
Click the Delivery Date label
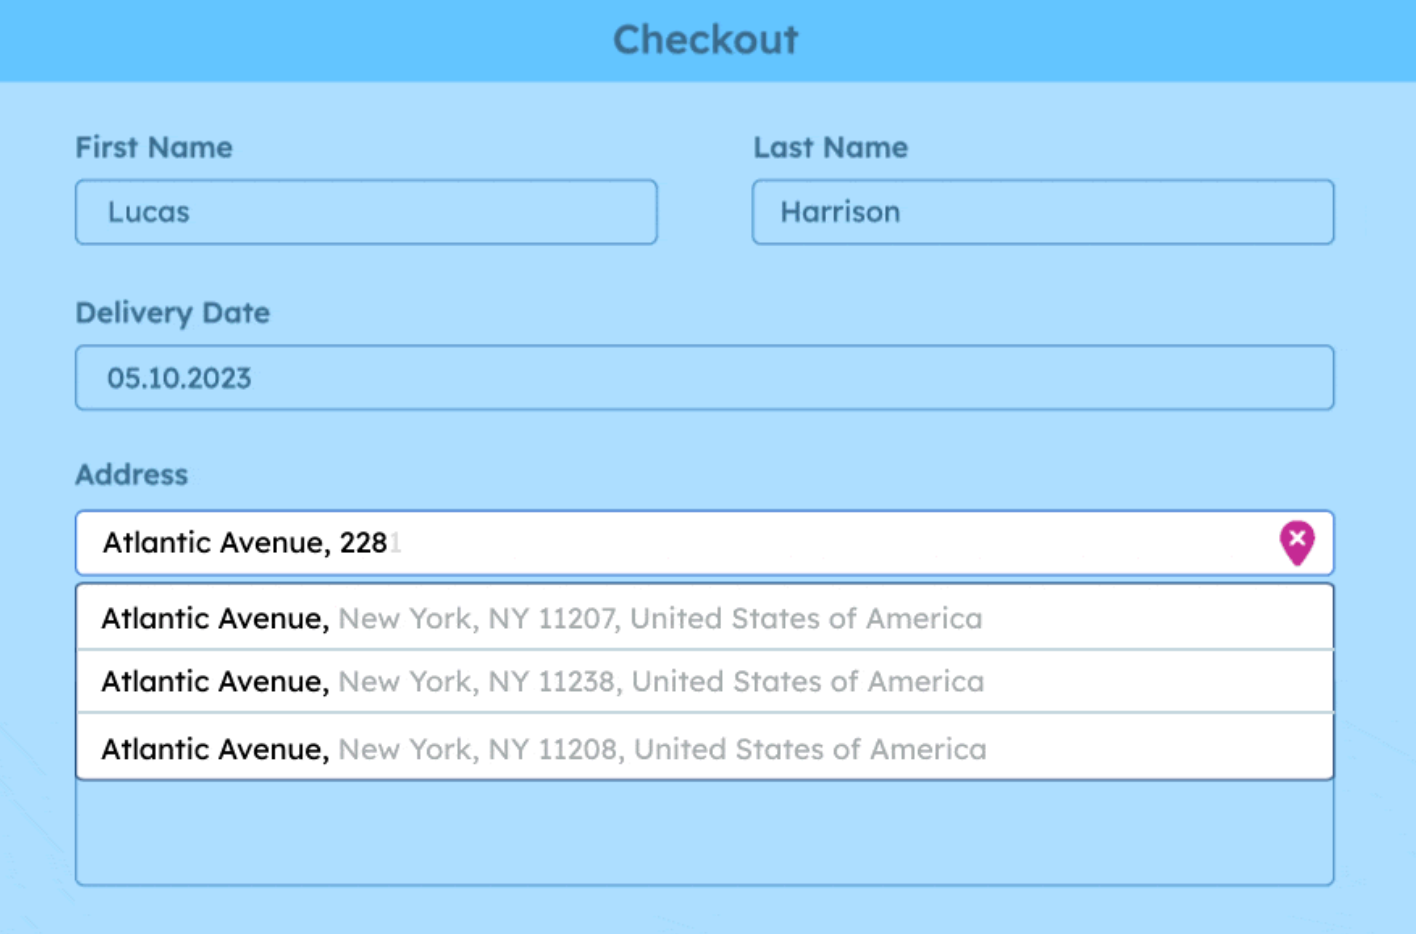pyautogui.click(x=172, y=313)
